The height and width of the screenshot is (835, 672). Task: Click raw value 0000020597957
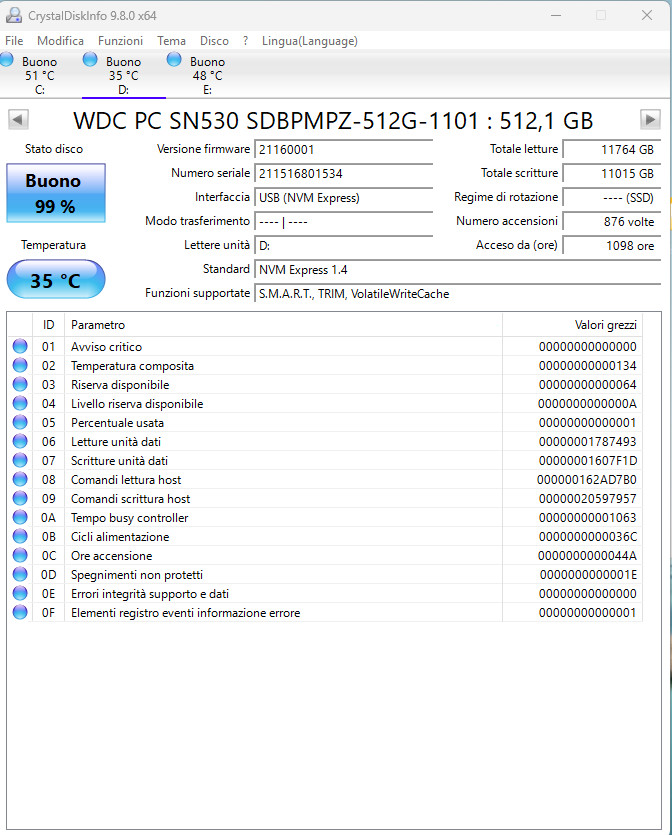pyautogui.click(x=587, y=499)
